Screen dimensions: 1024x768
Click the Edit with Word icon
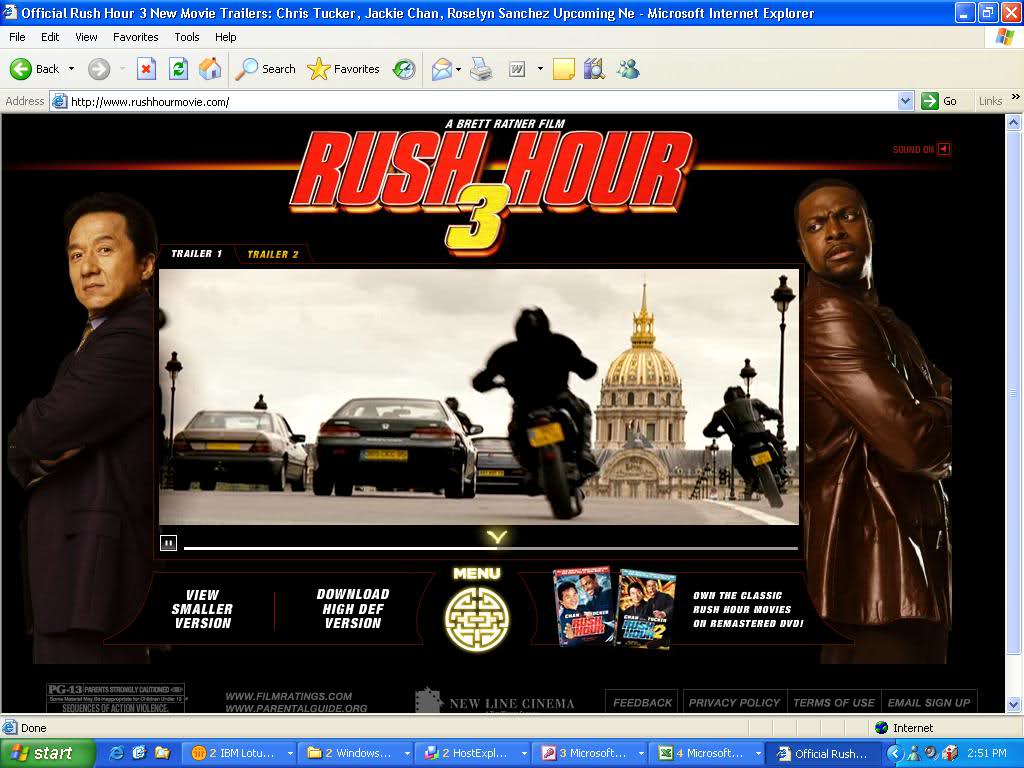pyautogui.click(x=517, y=69)
